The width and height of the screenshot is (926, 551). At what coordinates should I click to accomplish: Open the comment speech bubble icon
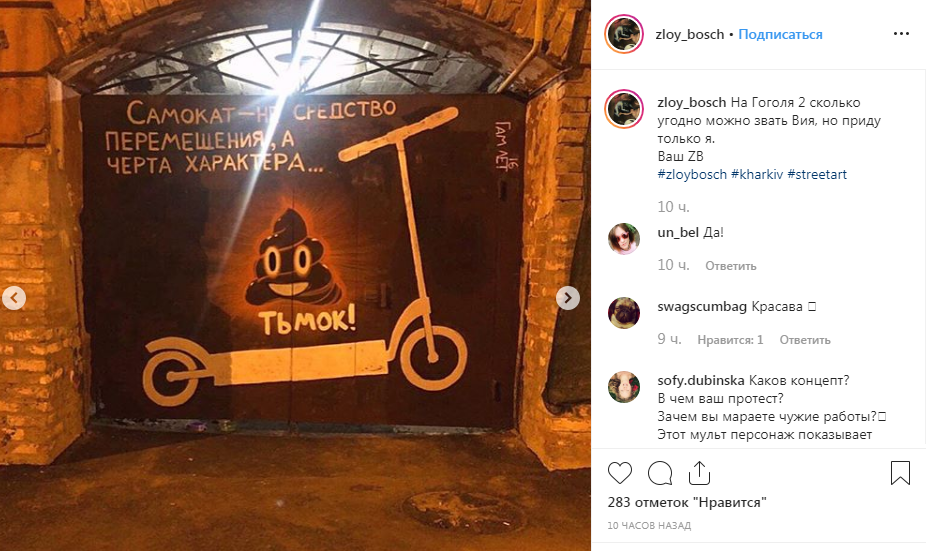(660, 473)
